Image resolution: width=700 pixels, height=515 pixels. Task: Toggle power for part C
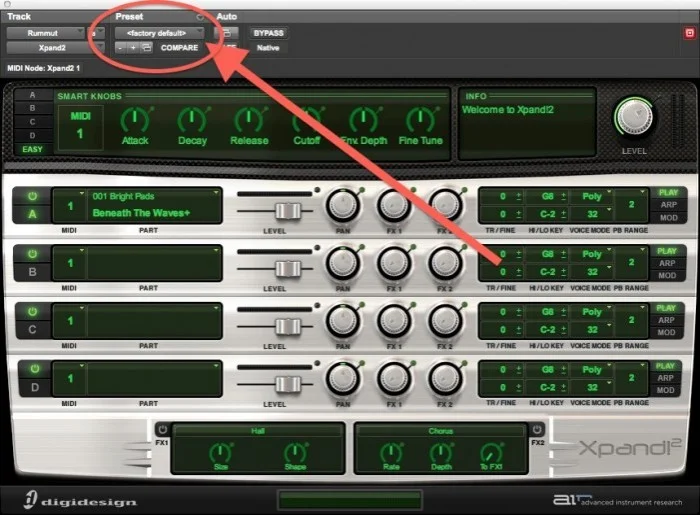pos(32,311)
